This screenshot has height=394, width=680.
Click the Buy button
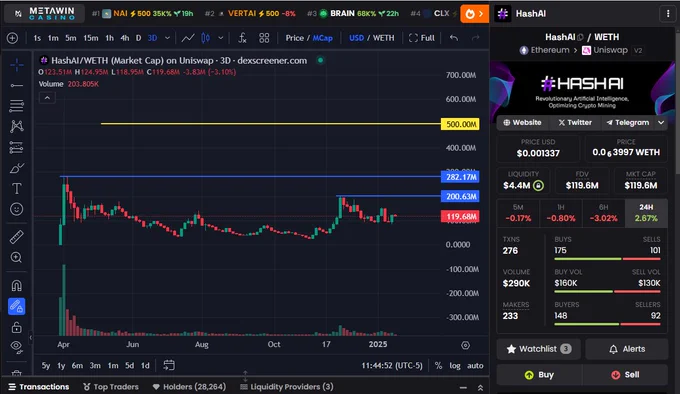click(x=539, y=374)
